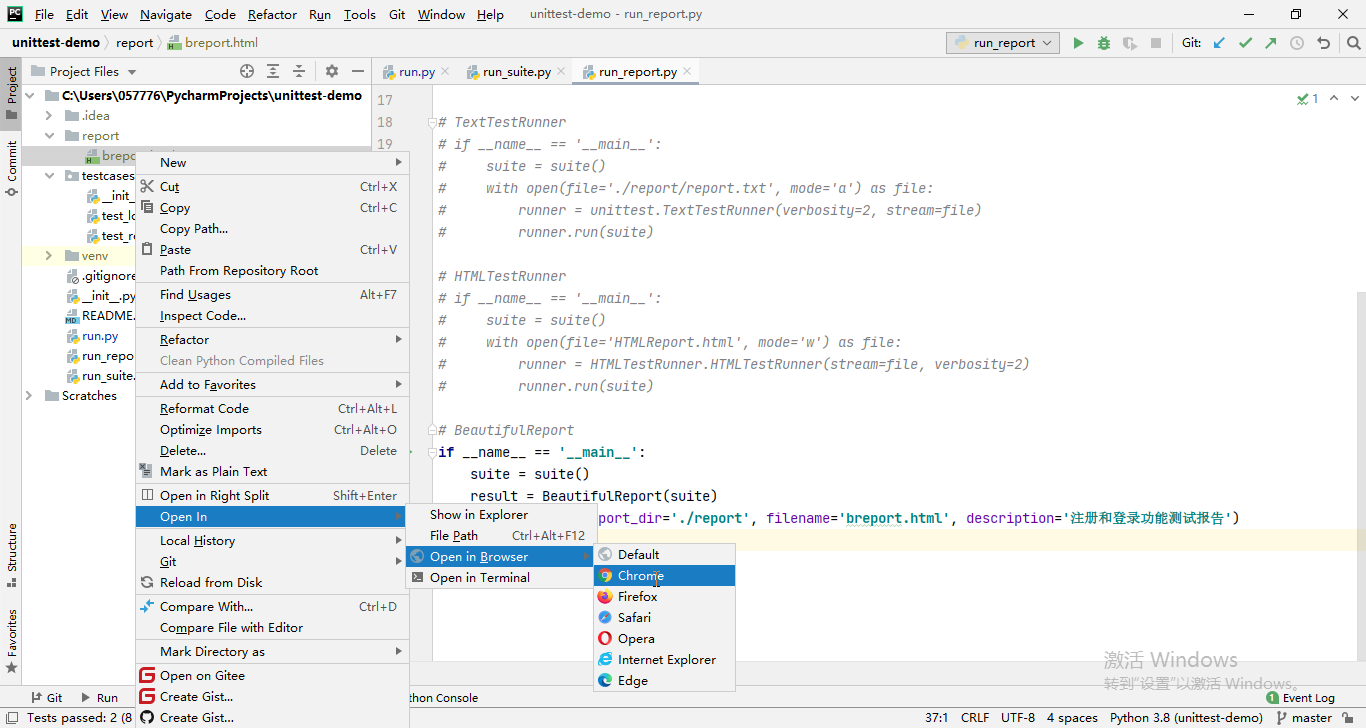Rollback changes icon
This screenshot has width=1366, height=728.
click(1324, 43)
